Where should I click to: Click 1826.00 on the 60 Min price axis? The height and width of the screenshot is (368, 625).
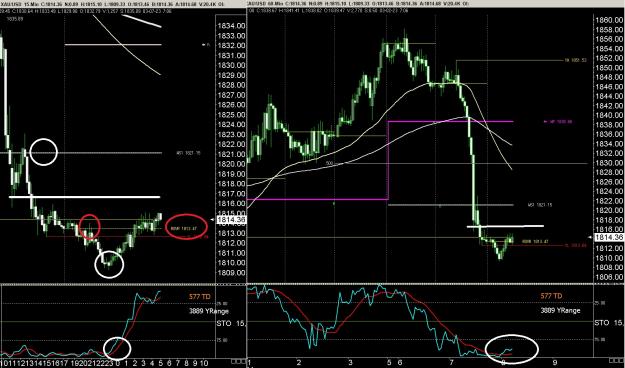tap(609, 182)
